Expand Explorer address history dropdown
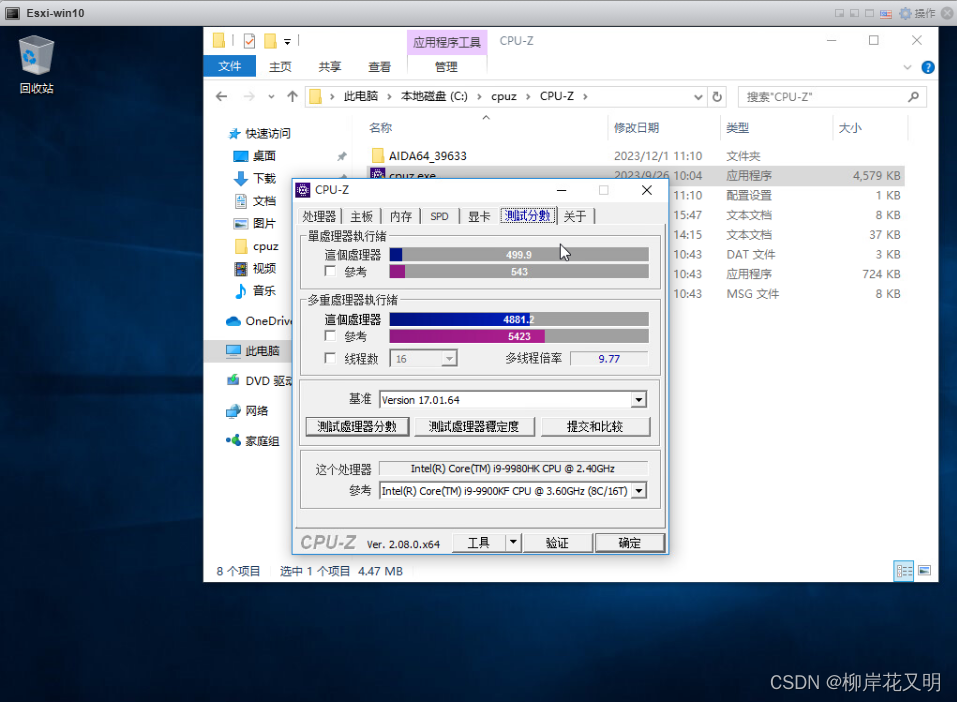This screenshot has height=702, width=957. pyautogui.click(x=698, y=96)
